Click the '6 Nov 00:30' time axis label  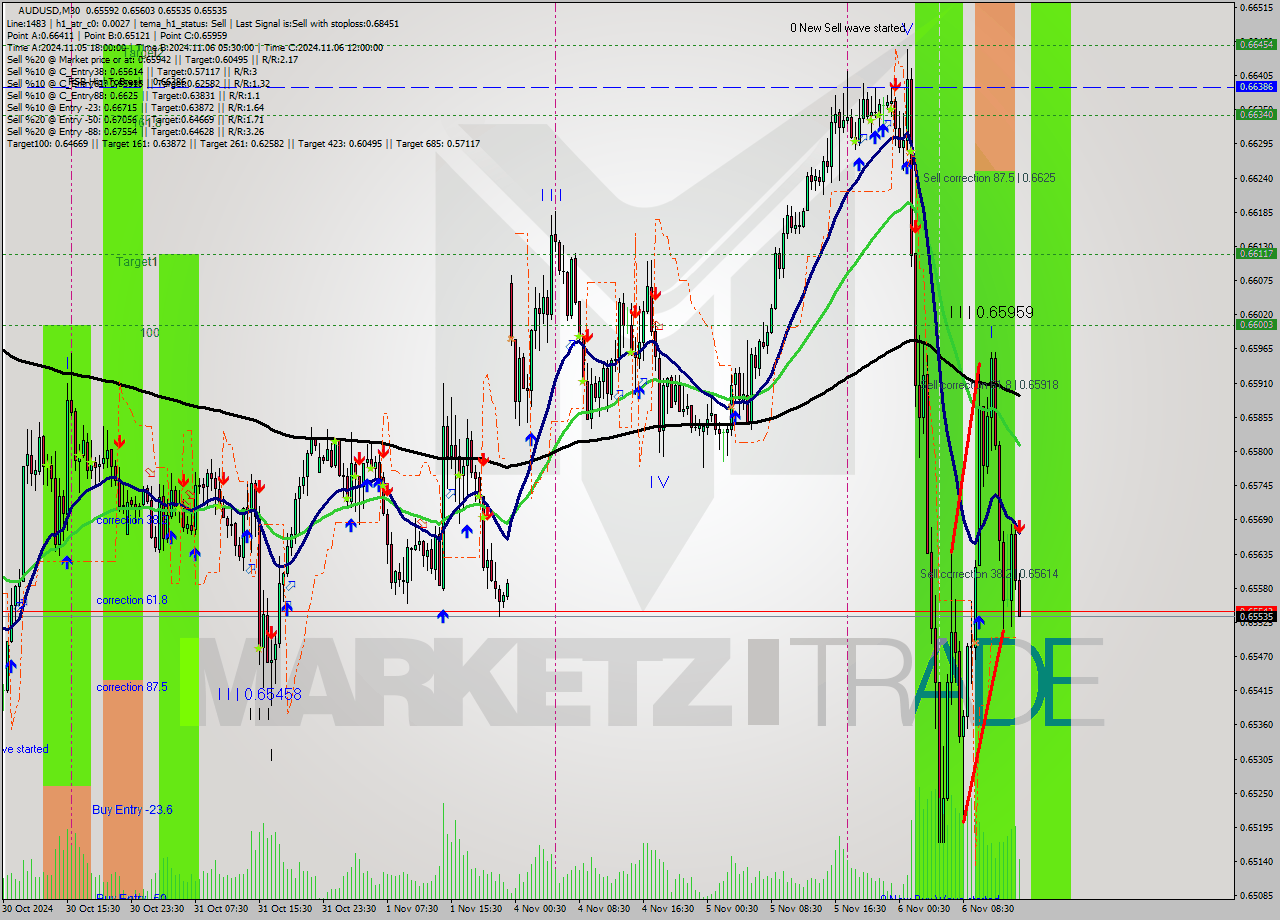pos(924,909)
